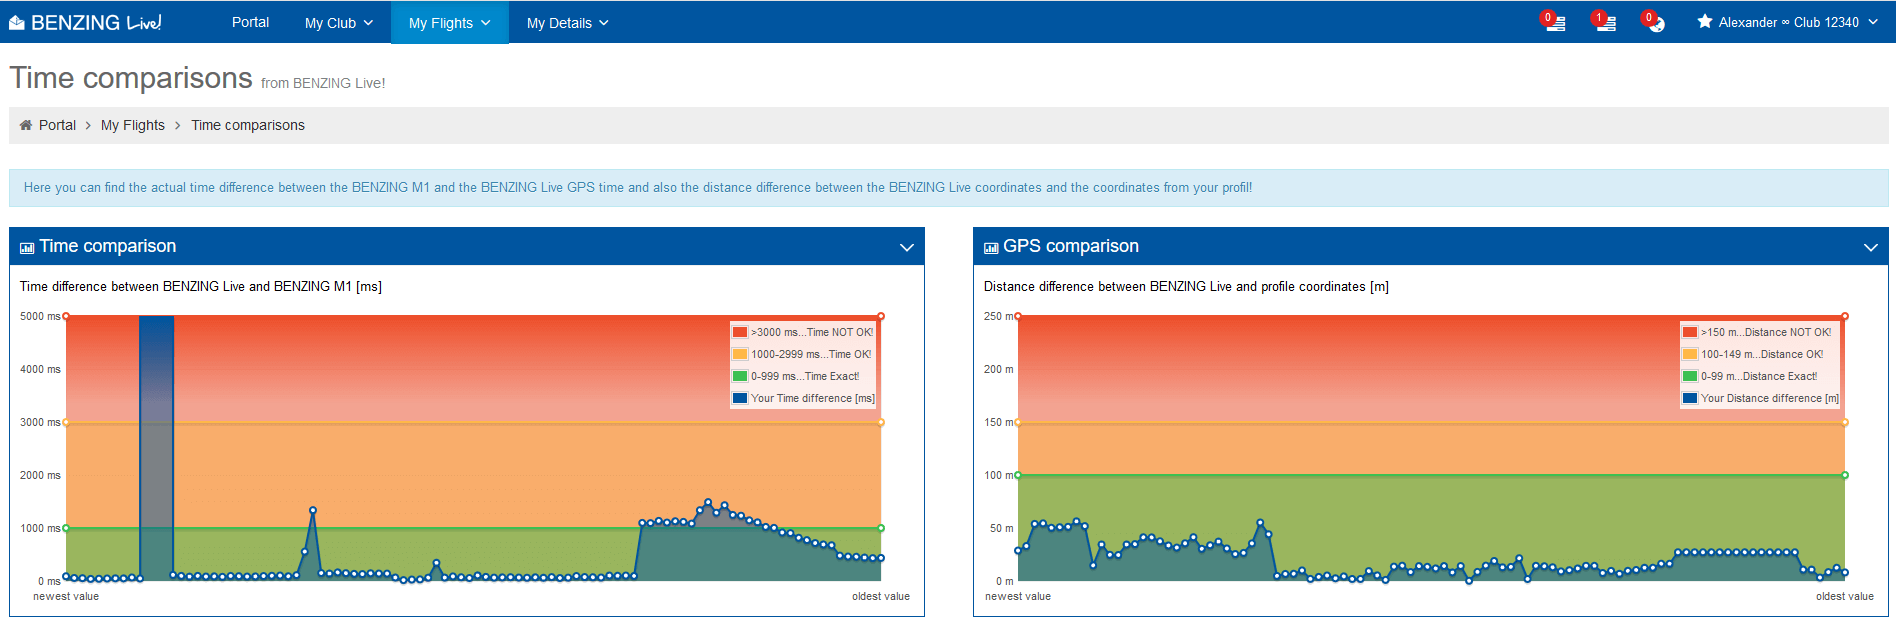Click the blue 'Your Distance difference' legend swatch

[1690, 398]
